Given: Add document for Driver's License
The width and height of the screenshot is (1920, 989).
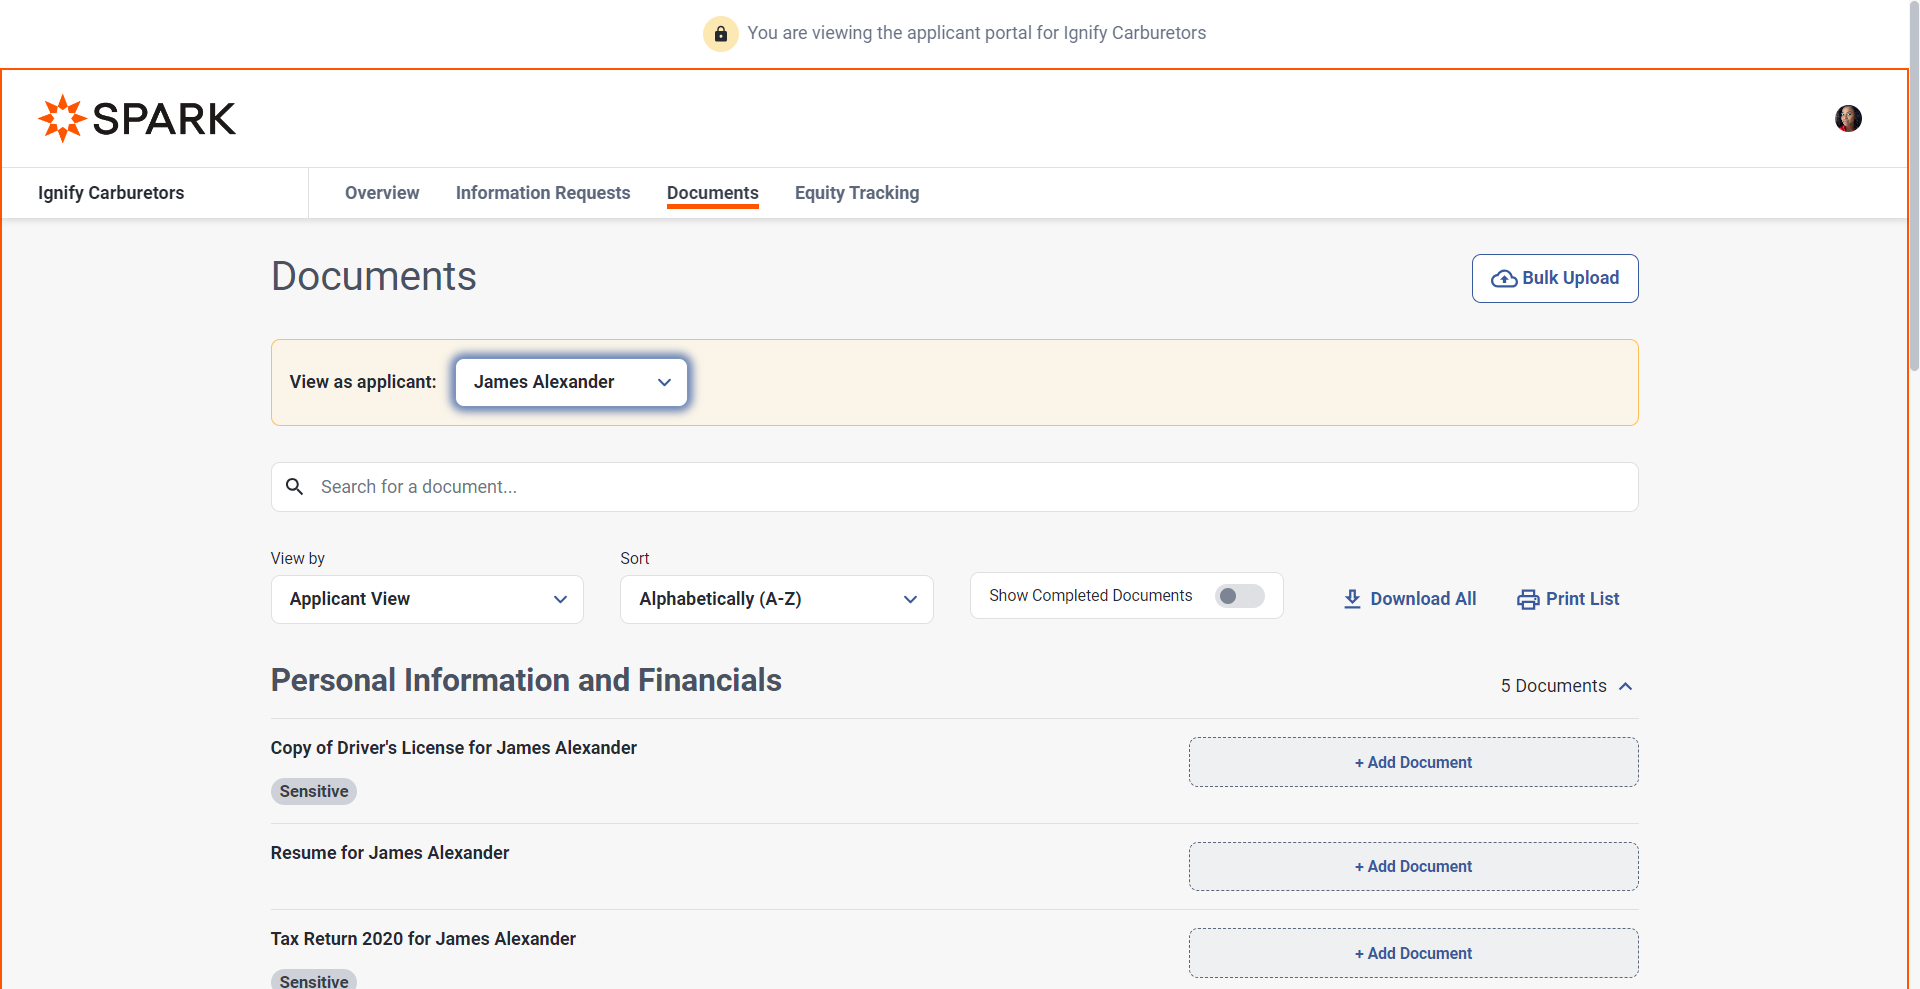Looking at the screenshot, I should 1413,762.
